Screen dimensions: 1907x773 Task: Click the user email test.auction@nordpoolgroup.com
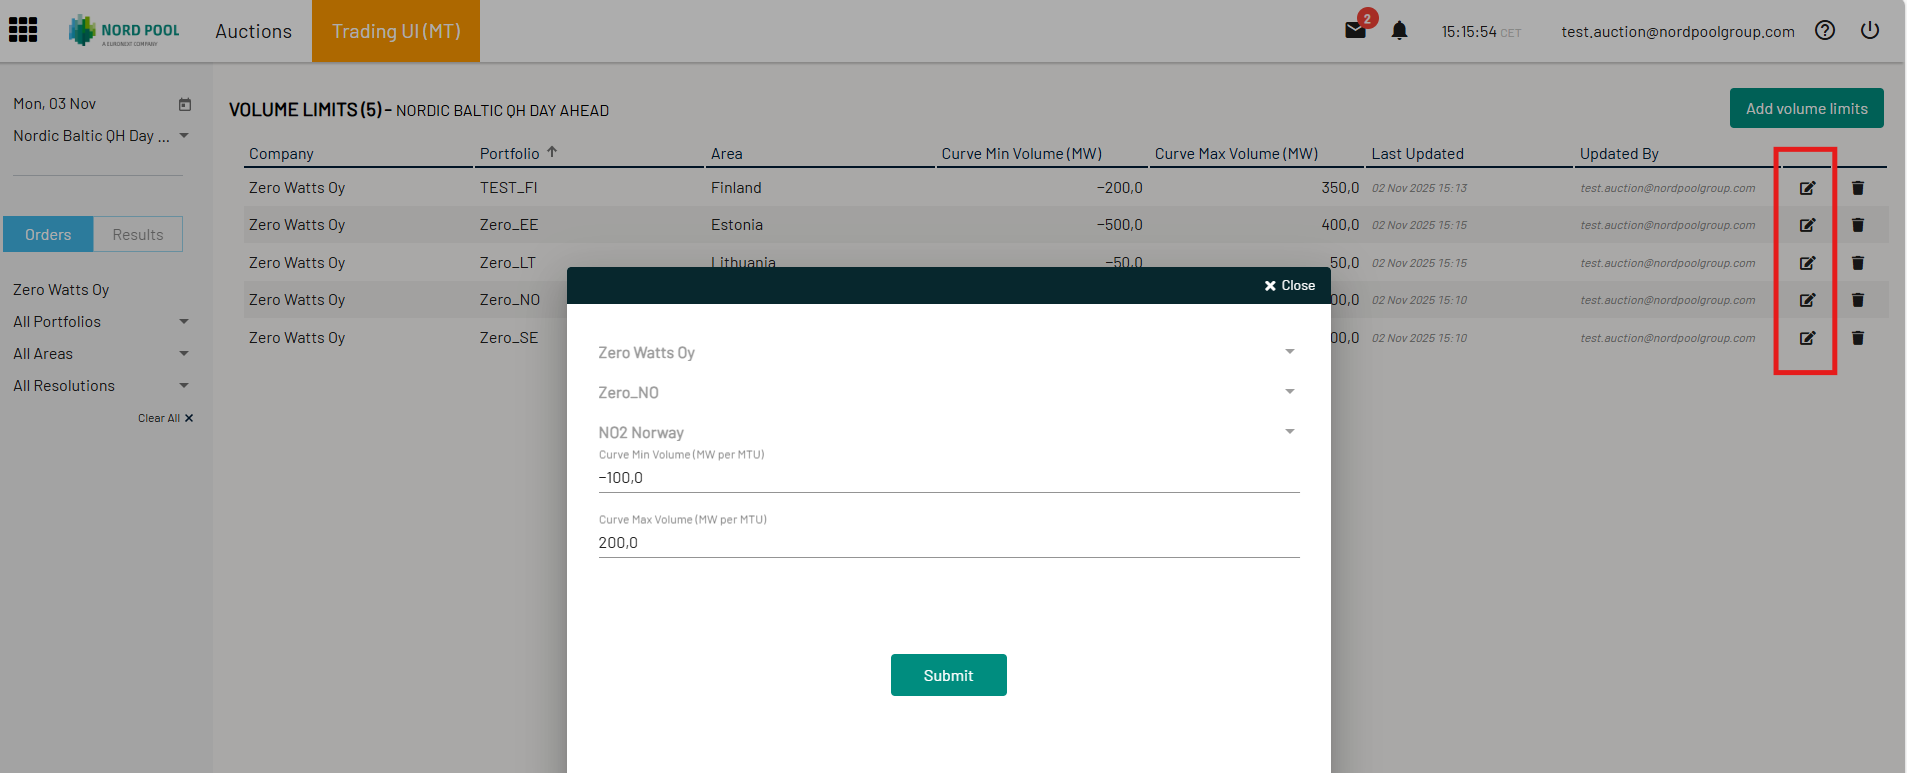click(1678, 32)
